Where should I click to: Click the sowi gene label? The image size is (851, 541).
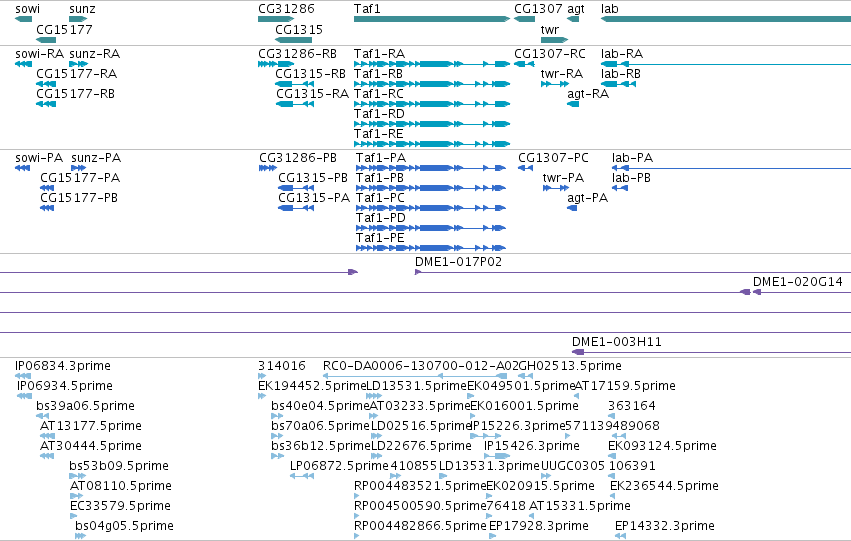pyautogui.click(x=27, y=9)
